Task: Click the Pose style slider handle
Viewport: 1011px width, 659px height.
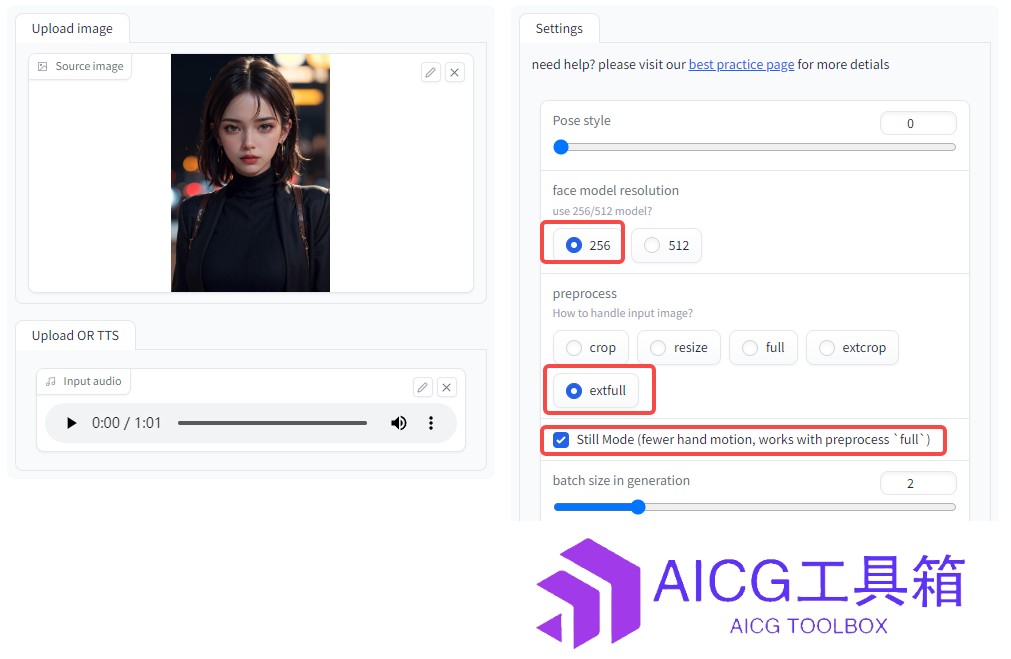Action: pyautogui.click(x=561, y=147)
